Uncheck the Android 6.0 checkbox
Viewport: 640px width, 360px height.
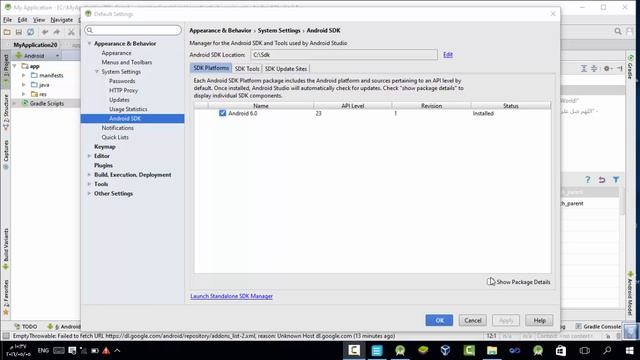pos(222,113)
